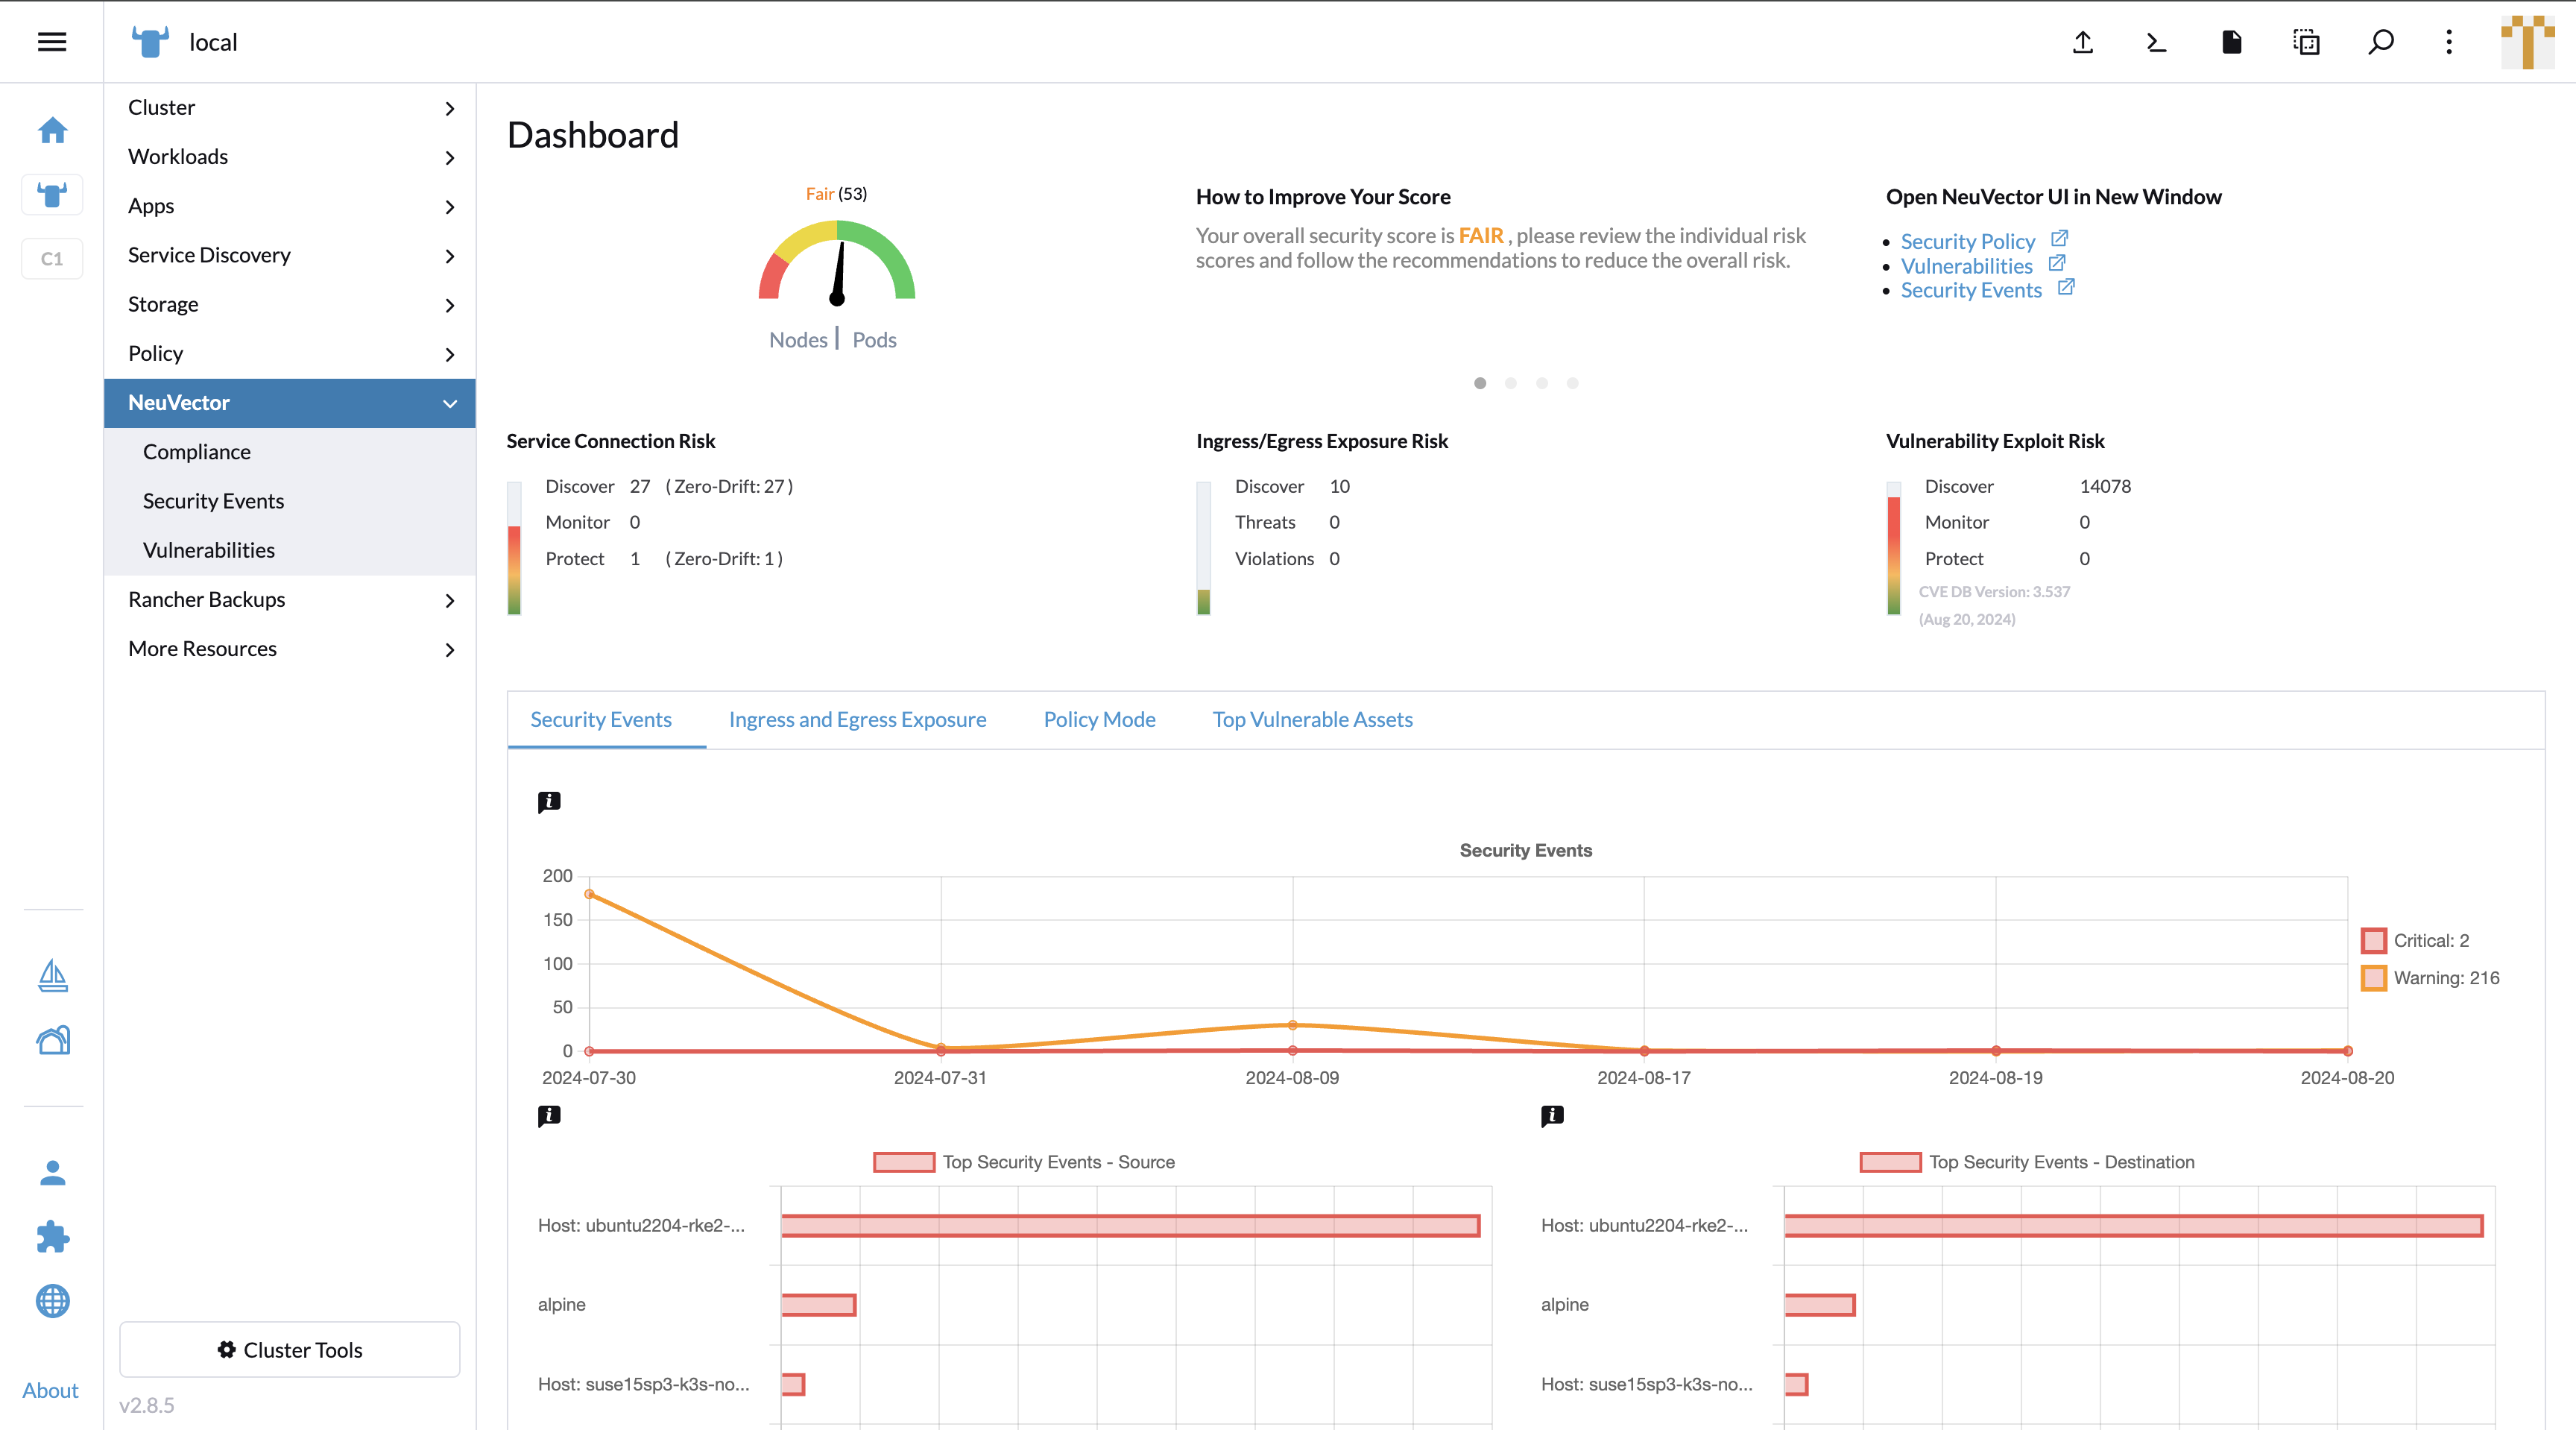
Task: Click the Cluster Tools button
Action: 289,1349
